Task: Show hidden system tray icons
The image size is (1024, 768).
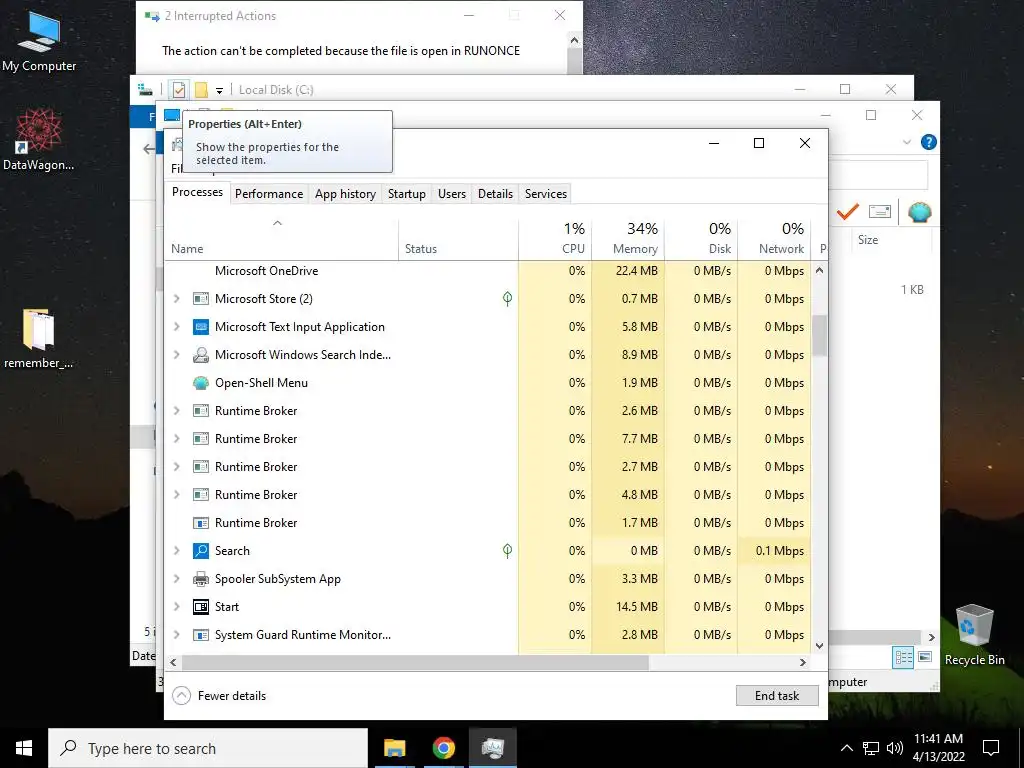Action: (846, 748)
